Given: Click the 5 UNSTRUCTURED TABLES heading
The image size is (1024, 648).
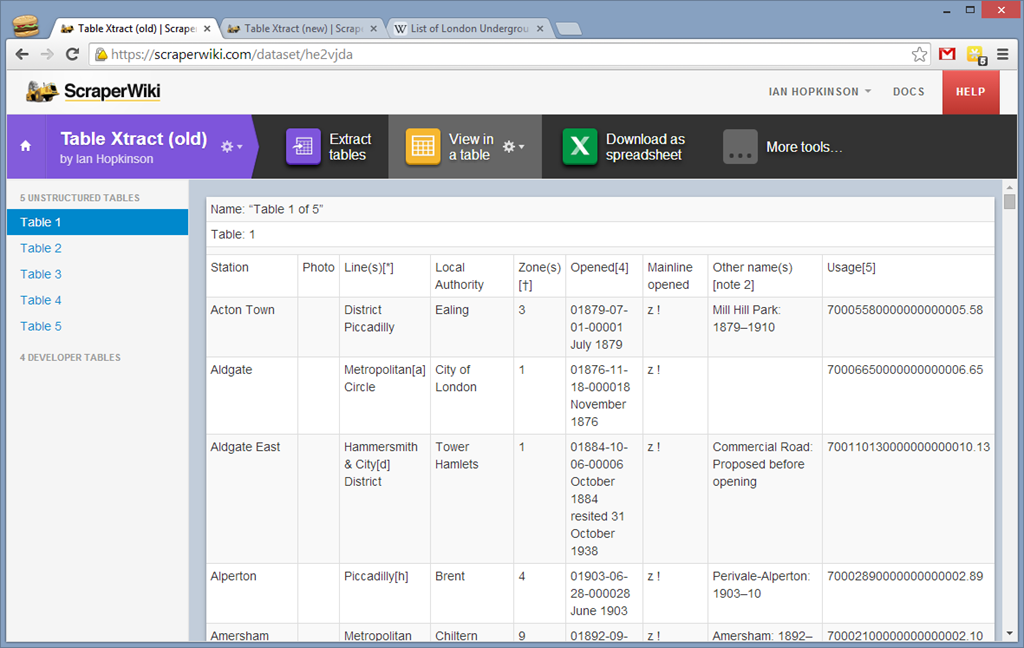Looking at the screenshot, I should 80,197.
